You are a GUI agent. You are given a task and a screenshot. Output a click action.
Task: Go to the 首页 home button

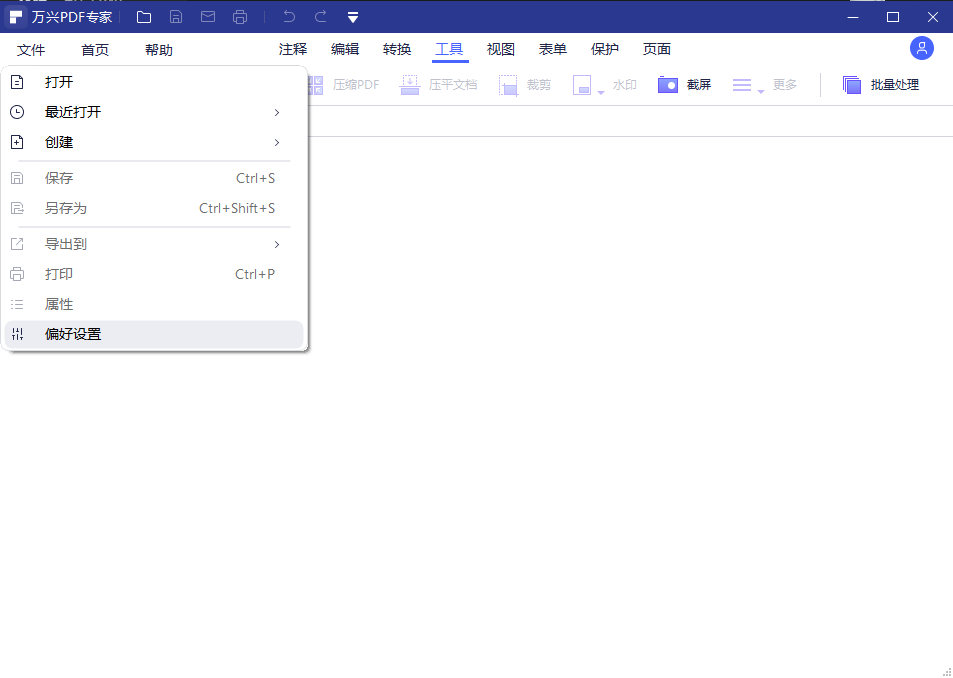(95, 50)
